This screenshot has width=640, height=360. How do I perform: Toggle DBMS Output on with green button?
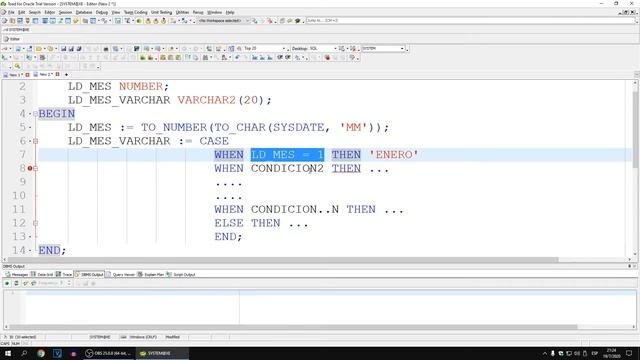[7, 283]
